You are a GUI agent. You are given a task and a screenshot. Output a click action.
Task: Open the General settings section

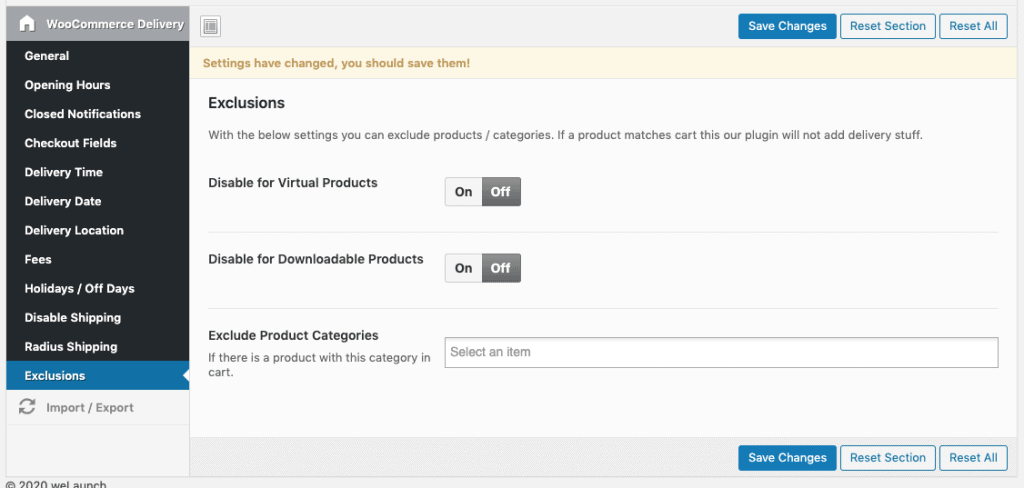point(47,56)
